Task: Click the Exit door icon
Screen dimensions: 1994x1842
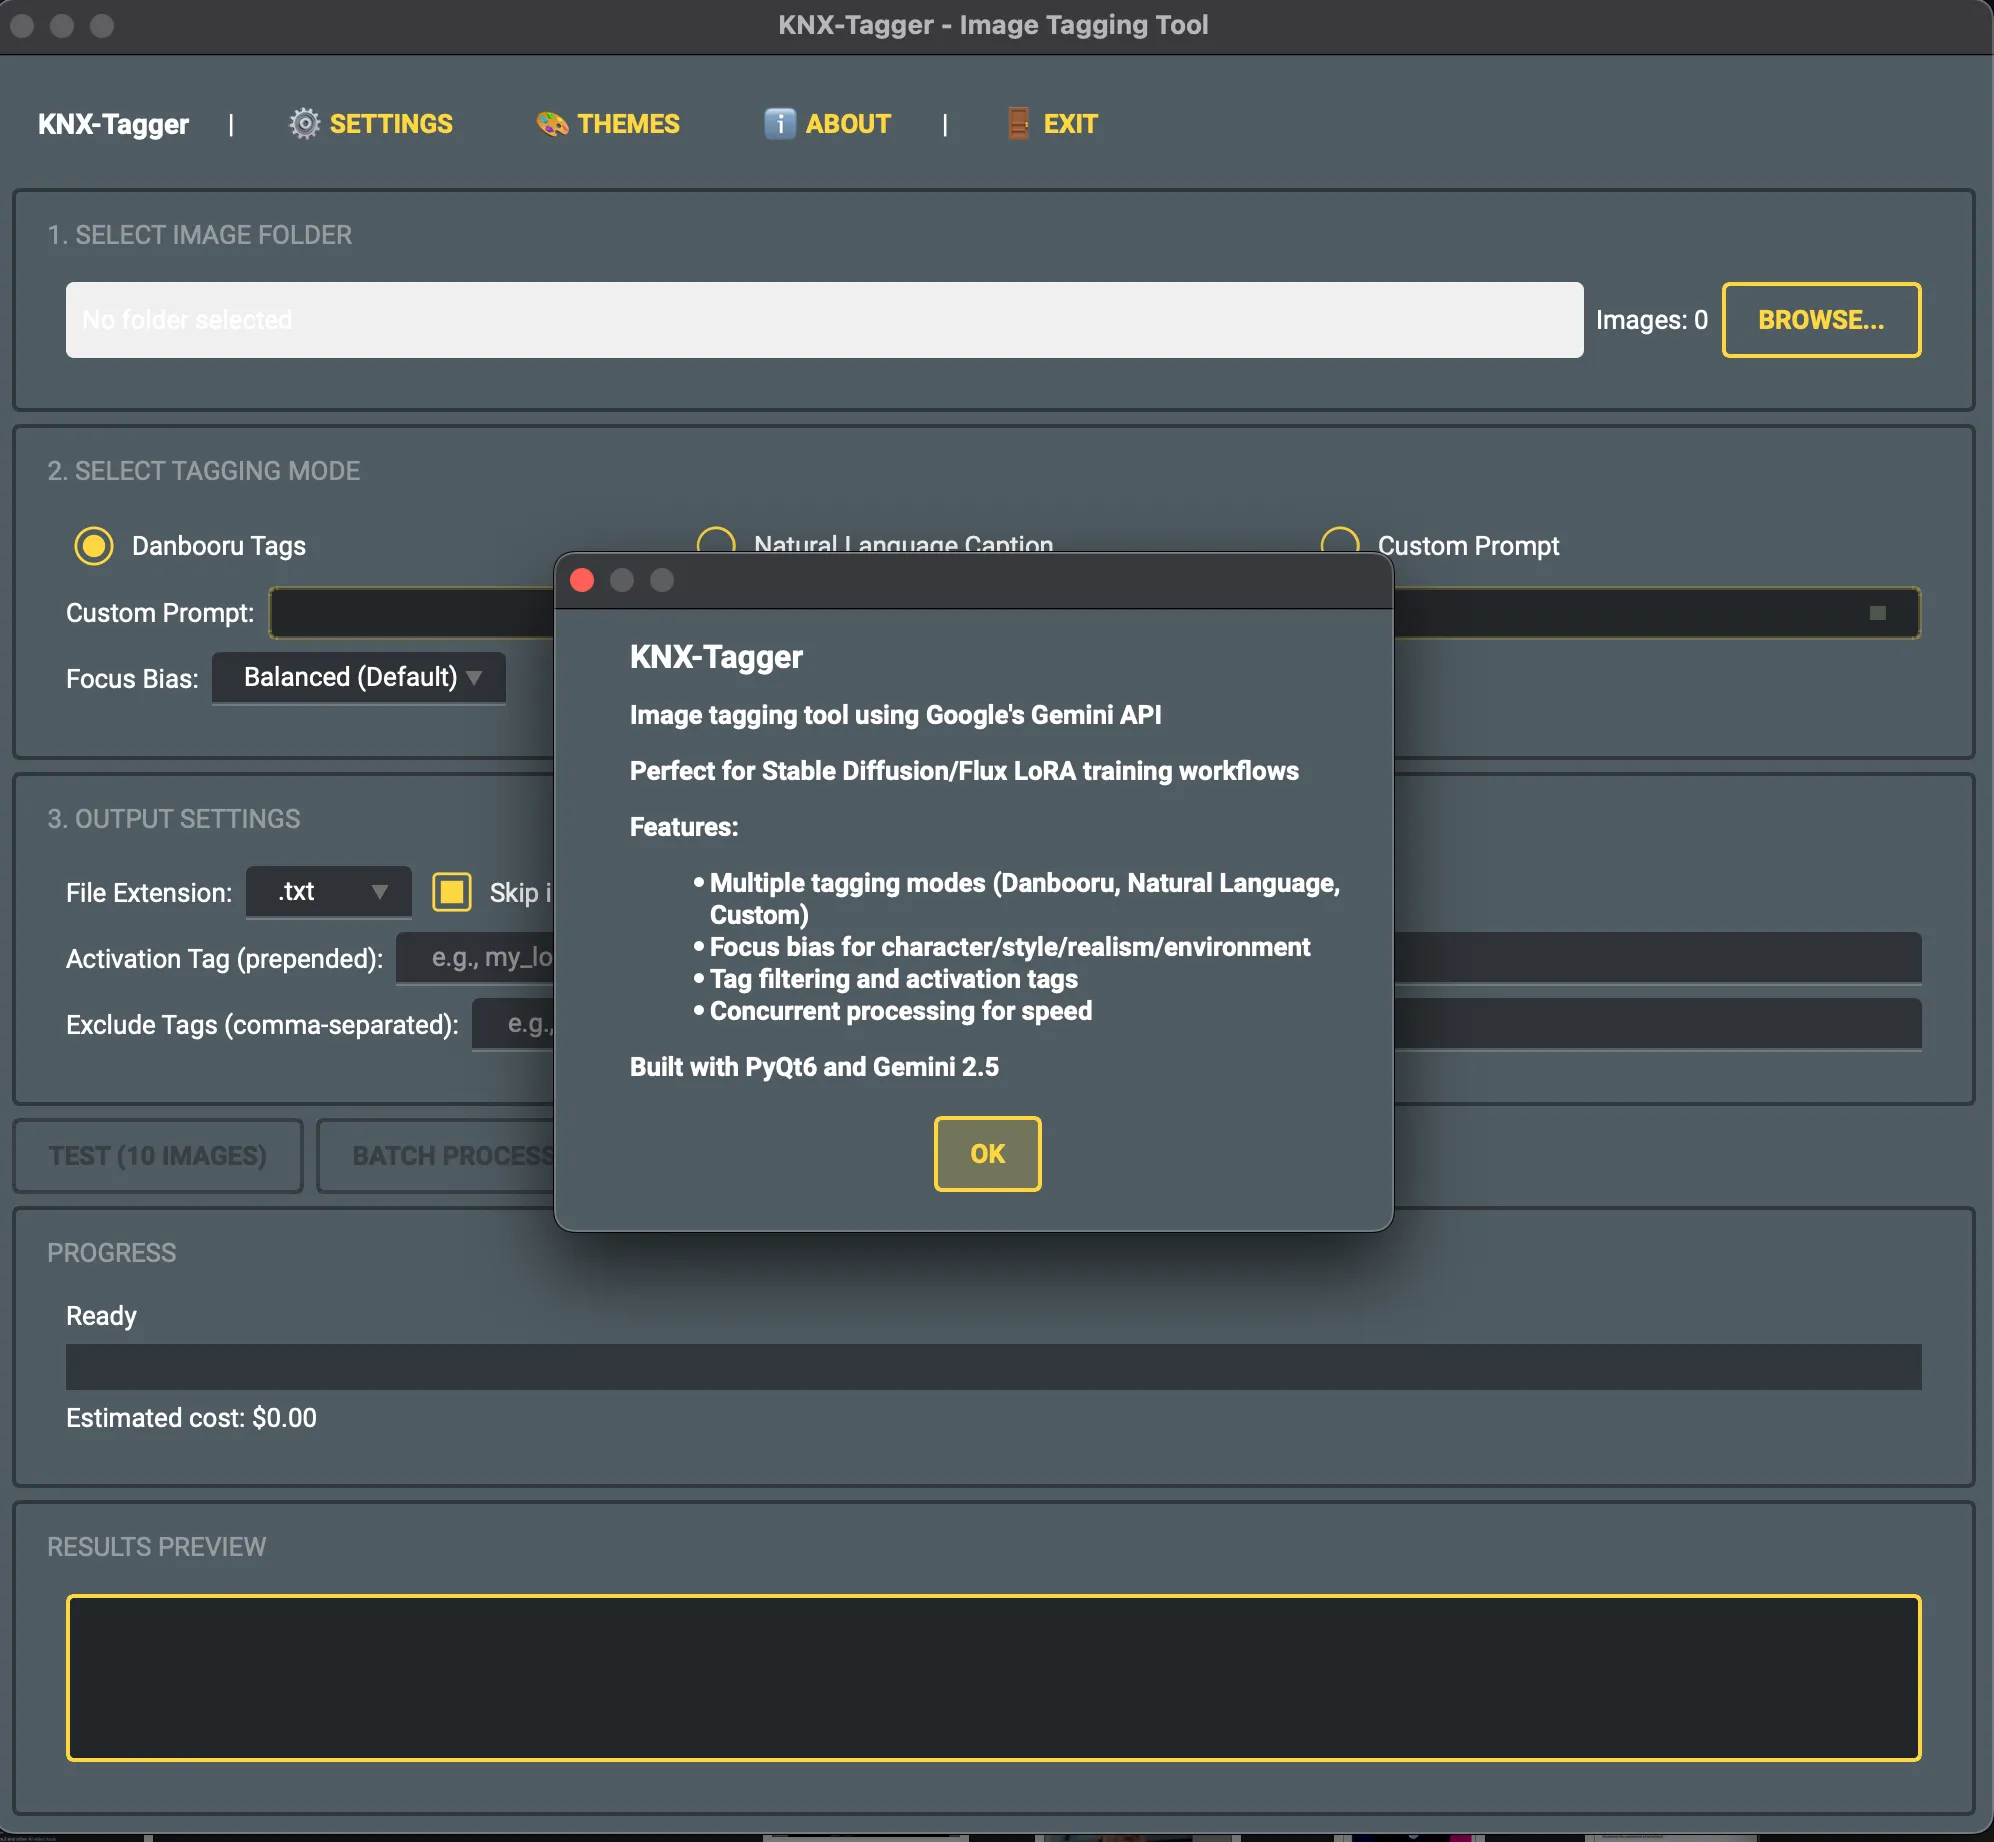Action: (x=1018, y=123)
